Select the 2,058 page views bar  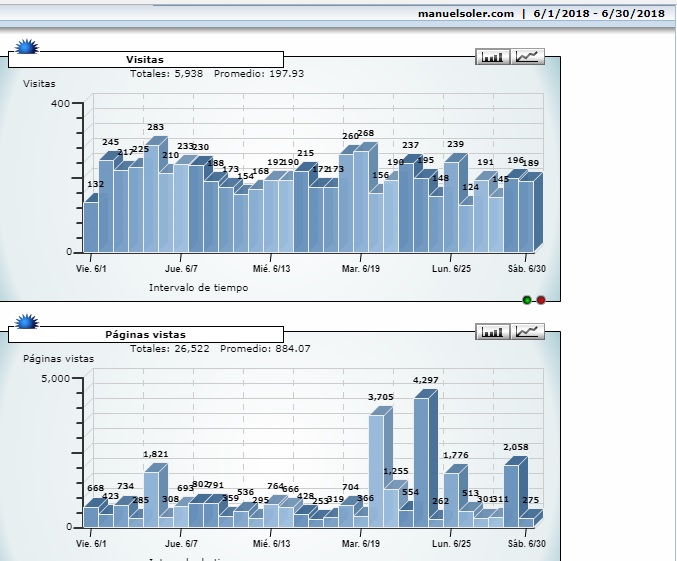point(511,495)
